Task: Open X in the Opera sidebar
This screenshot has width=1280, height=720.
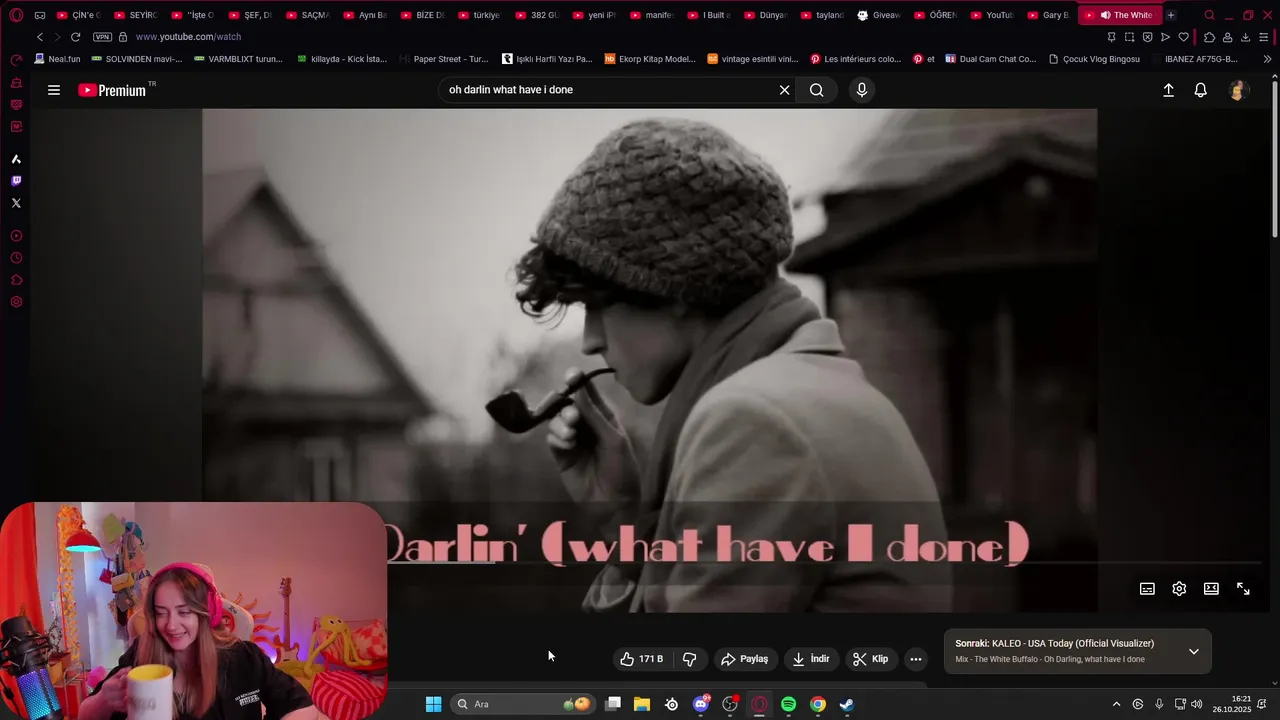Action: (16, 203)
